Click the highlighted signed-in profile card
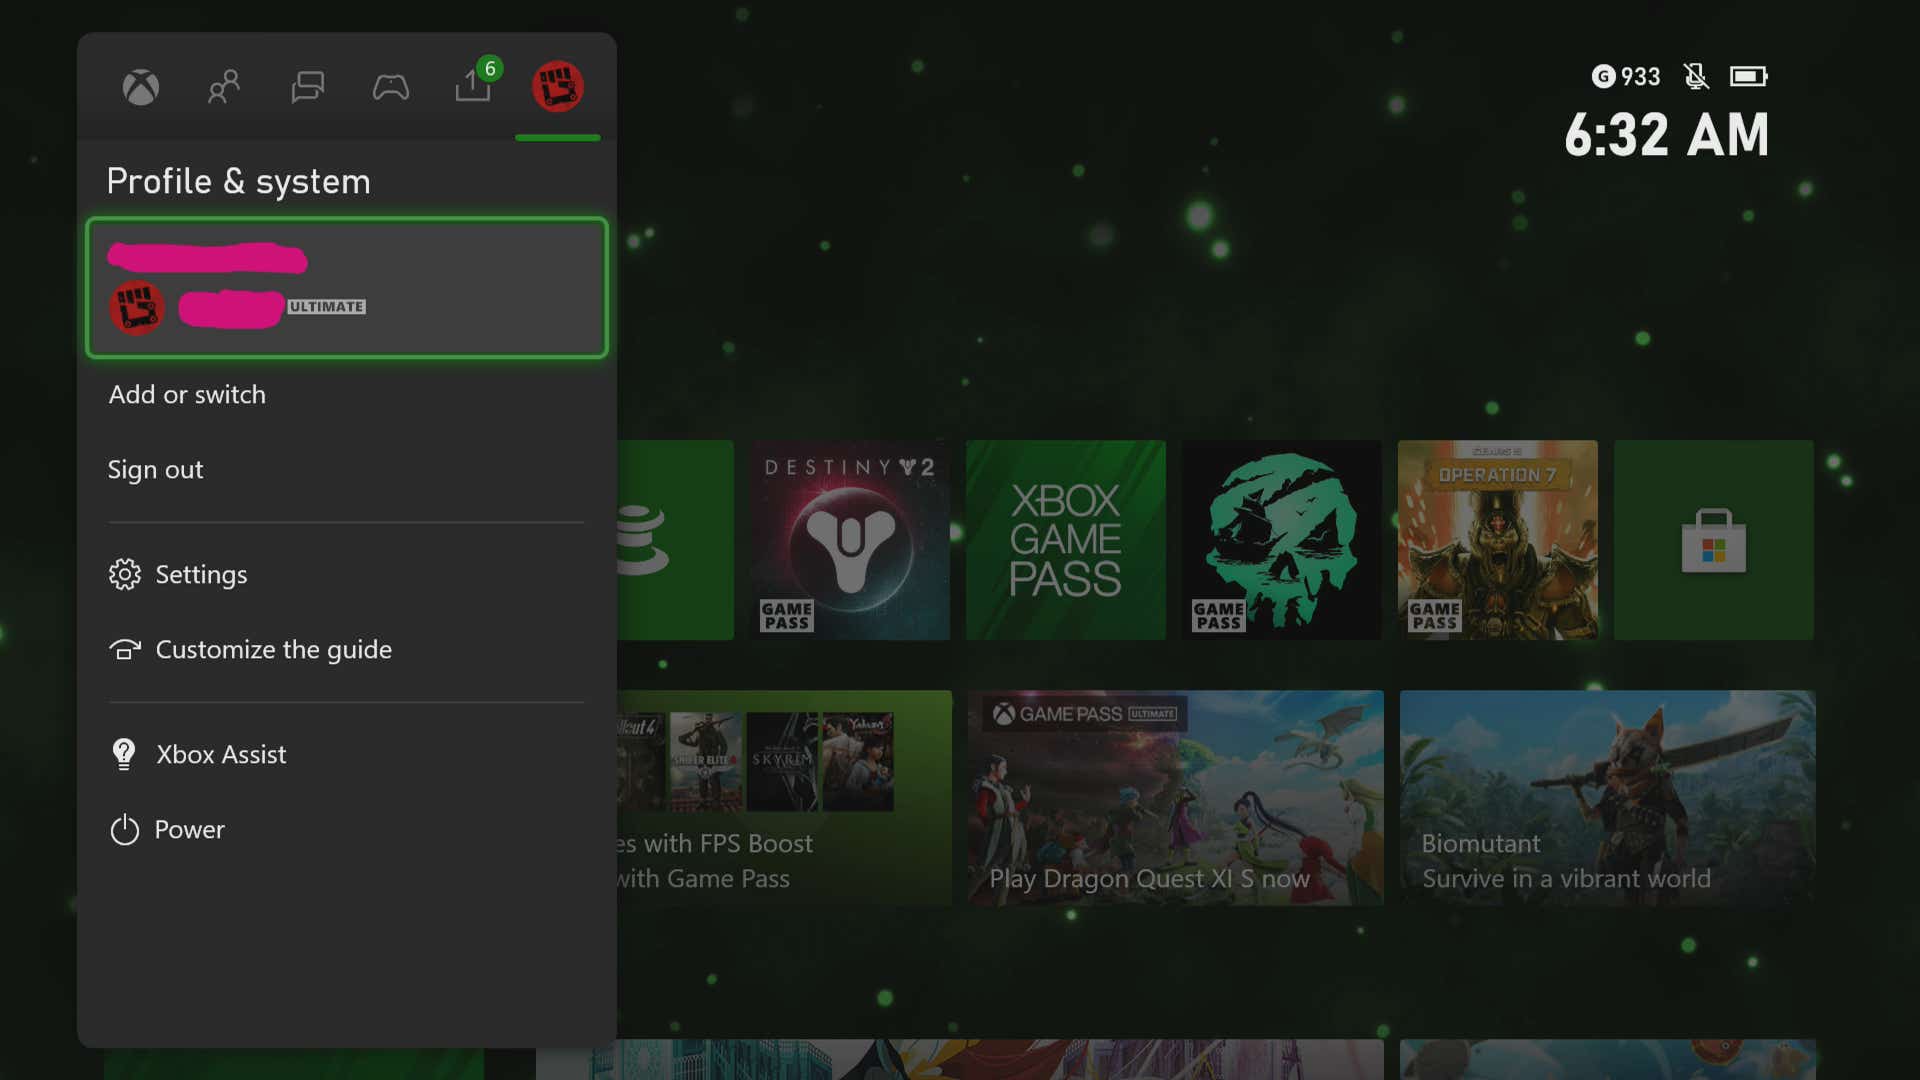 click(346, 288)
